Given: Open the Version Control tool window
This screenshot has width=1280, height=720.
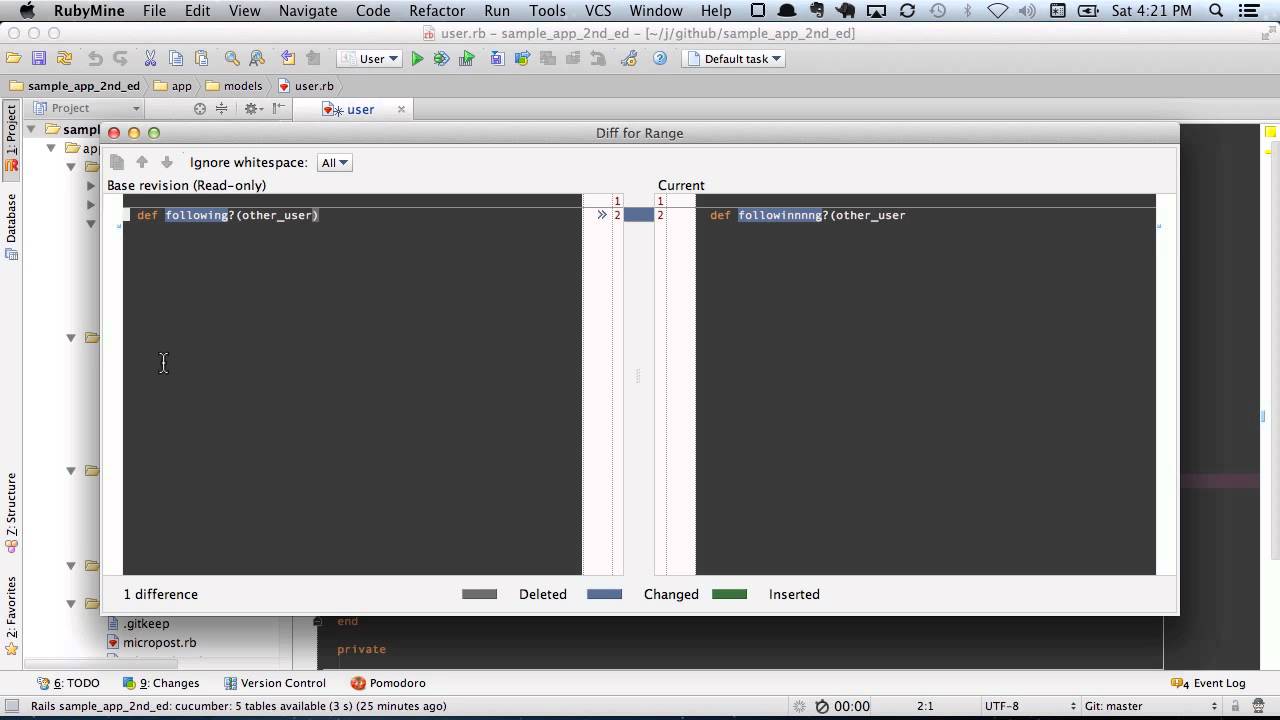Looking at the screenshot, I should (275, 683).
